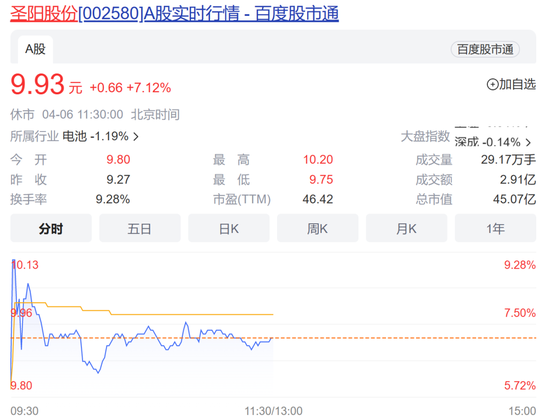Click the plus icon beside 加自选
The height and width of the screenshot is (420, 550).
pos(492,85)
